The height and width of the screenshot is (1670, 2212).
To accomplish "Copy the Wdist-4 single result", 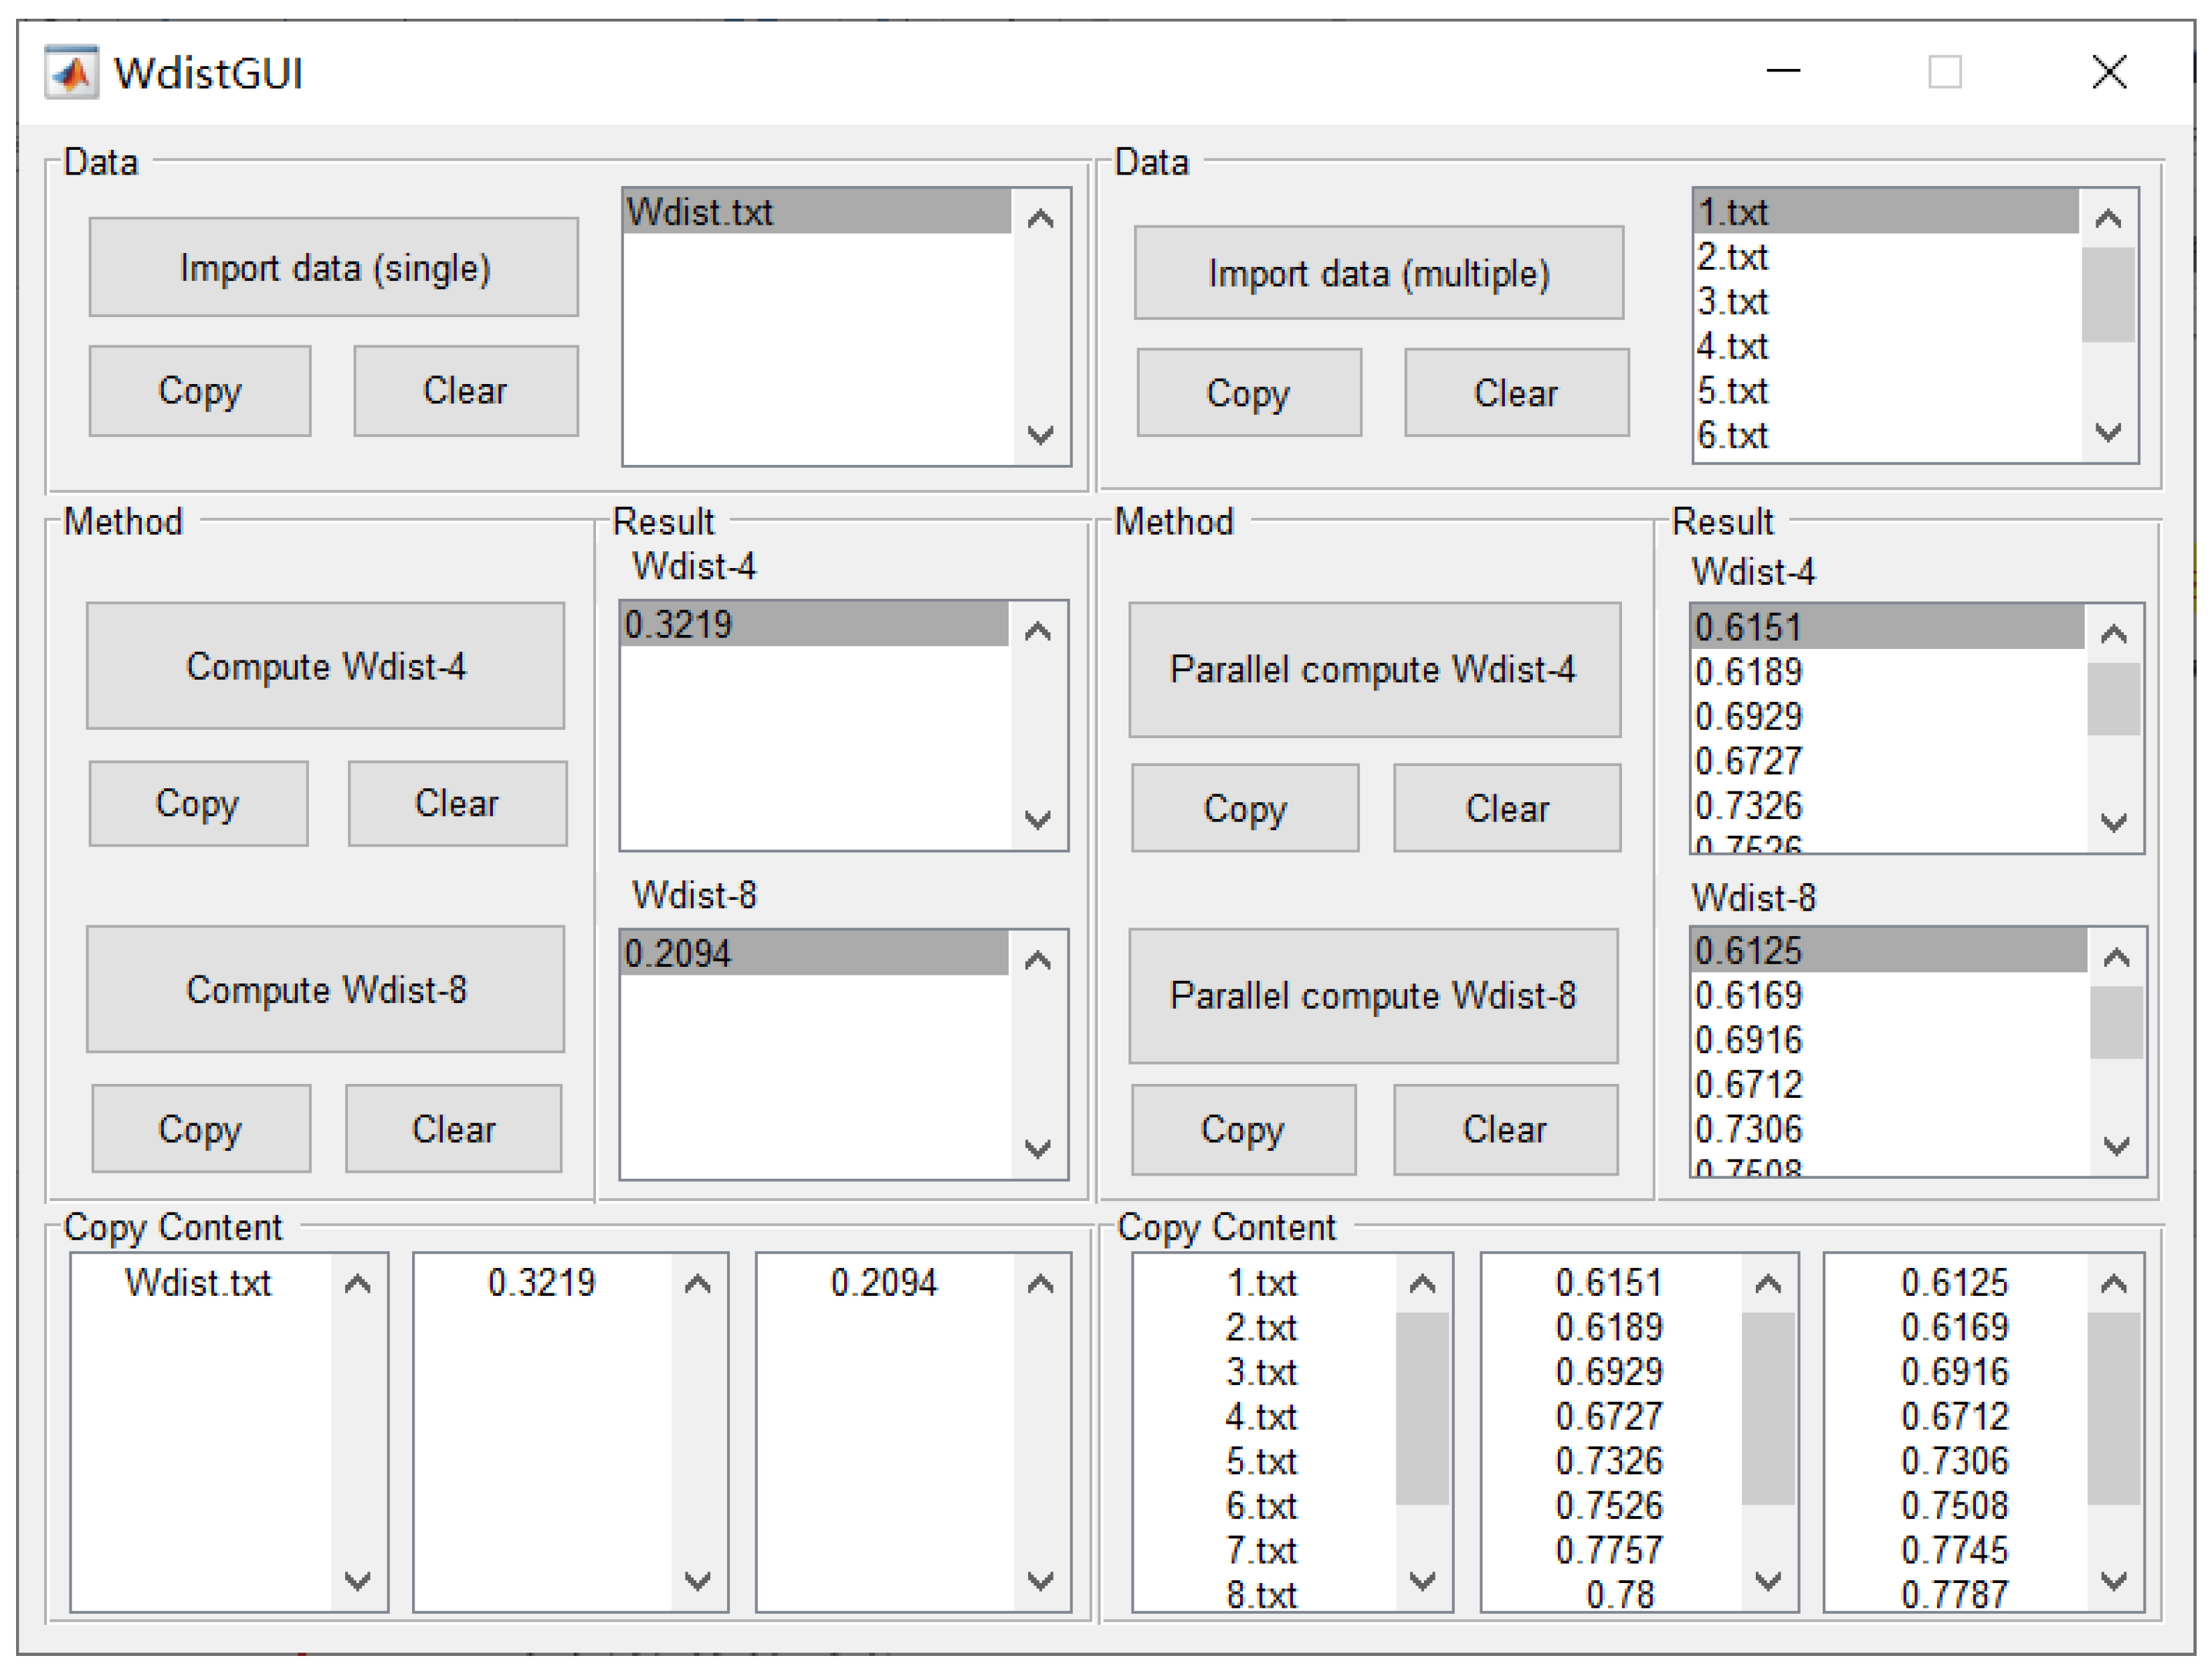I will pyautogui.click(x=198, y=803).
